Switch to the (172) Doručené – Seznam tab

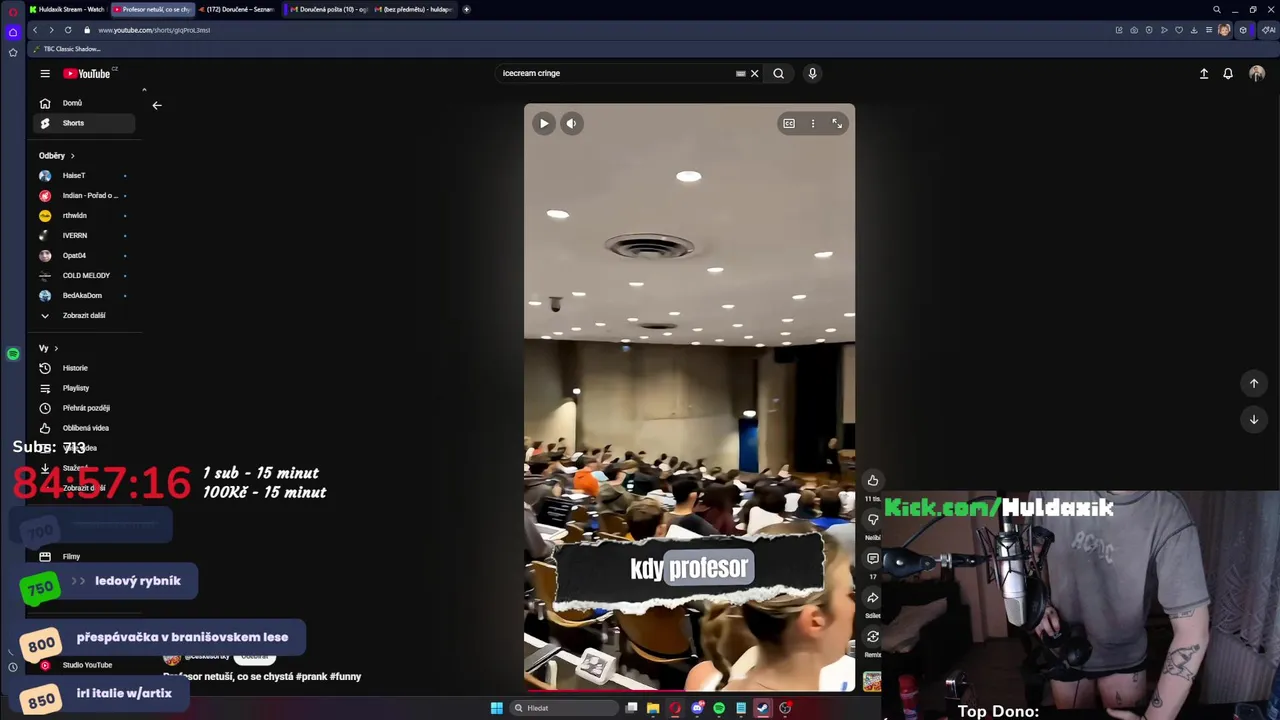(x=236, y=9)
